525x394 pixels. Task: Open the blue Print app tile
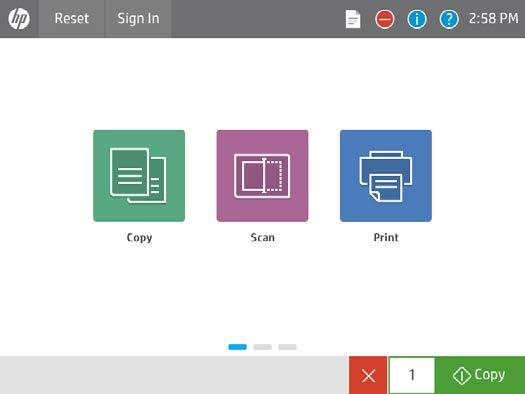[x=386, y=176]
